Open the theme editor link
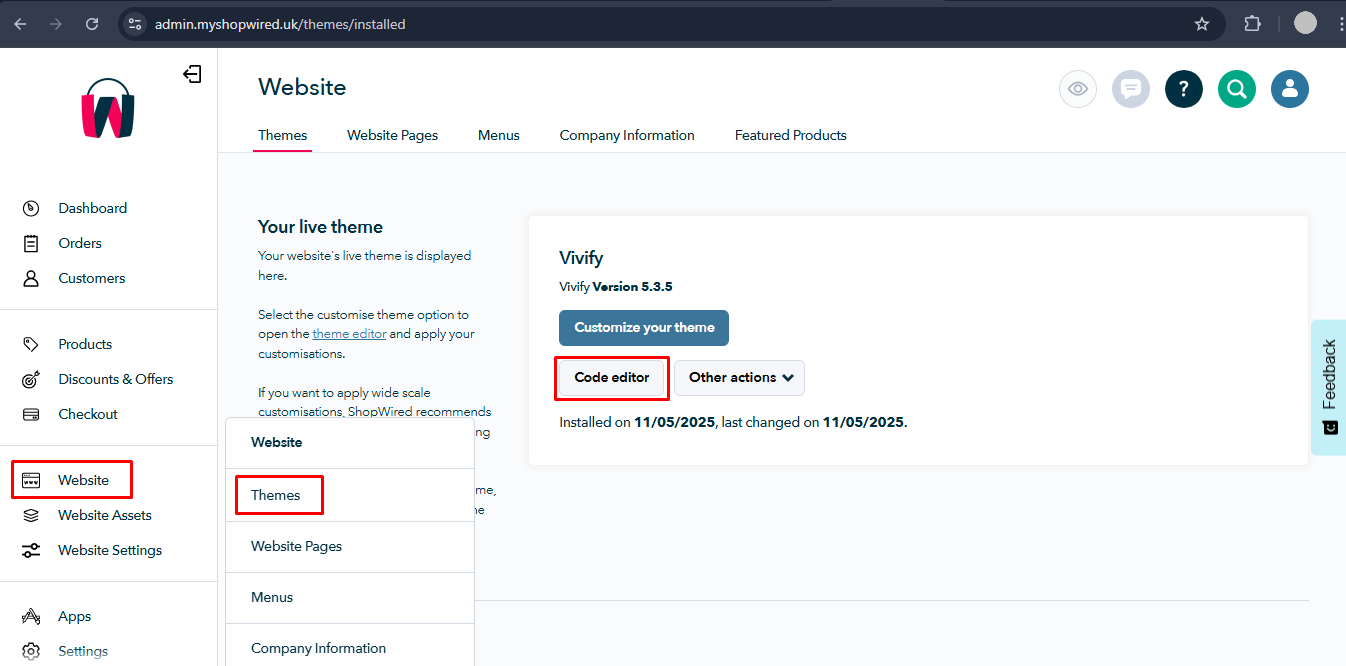 [x=349, y=333]
